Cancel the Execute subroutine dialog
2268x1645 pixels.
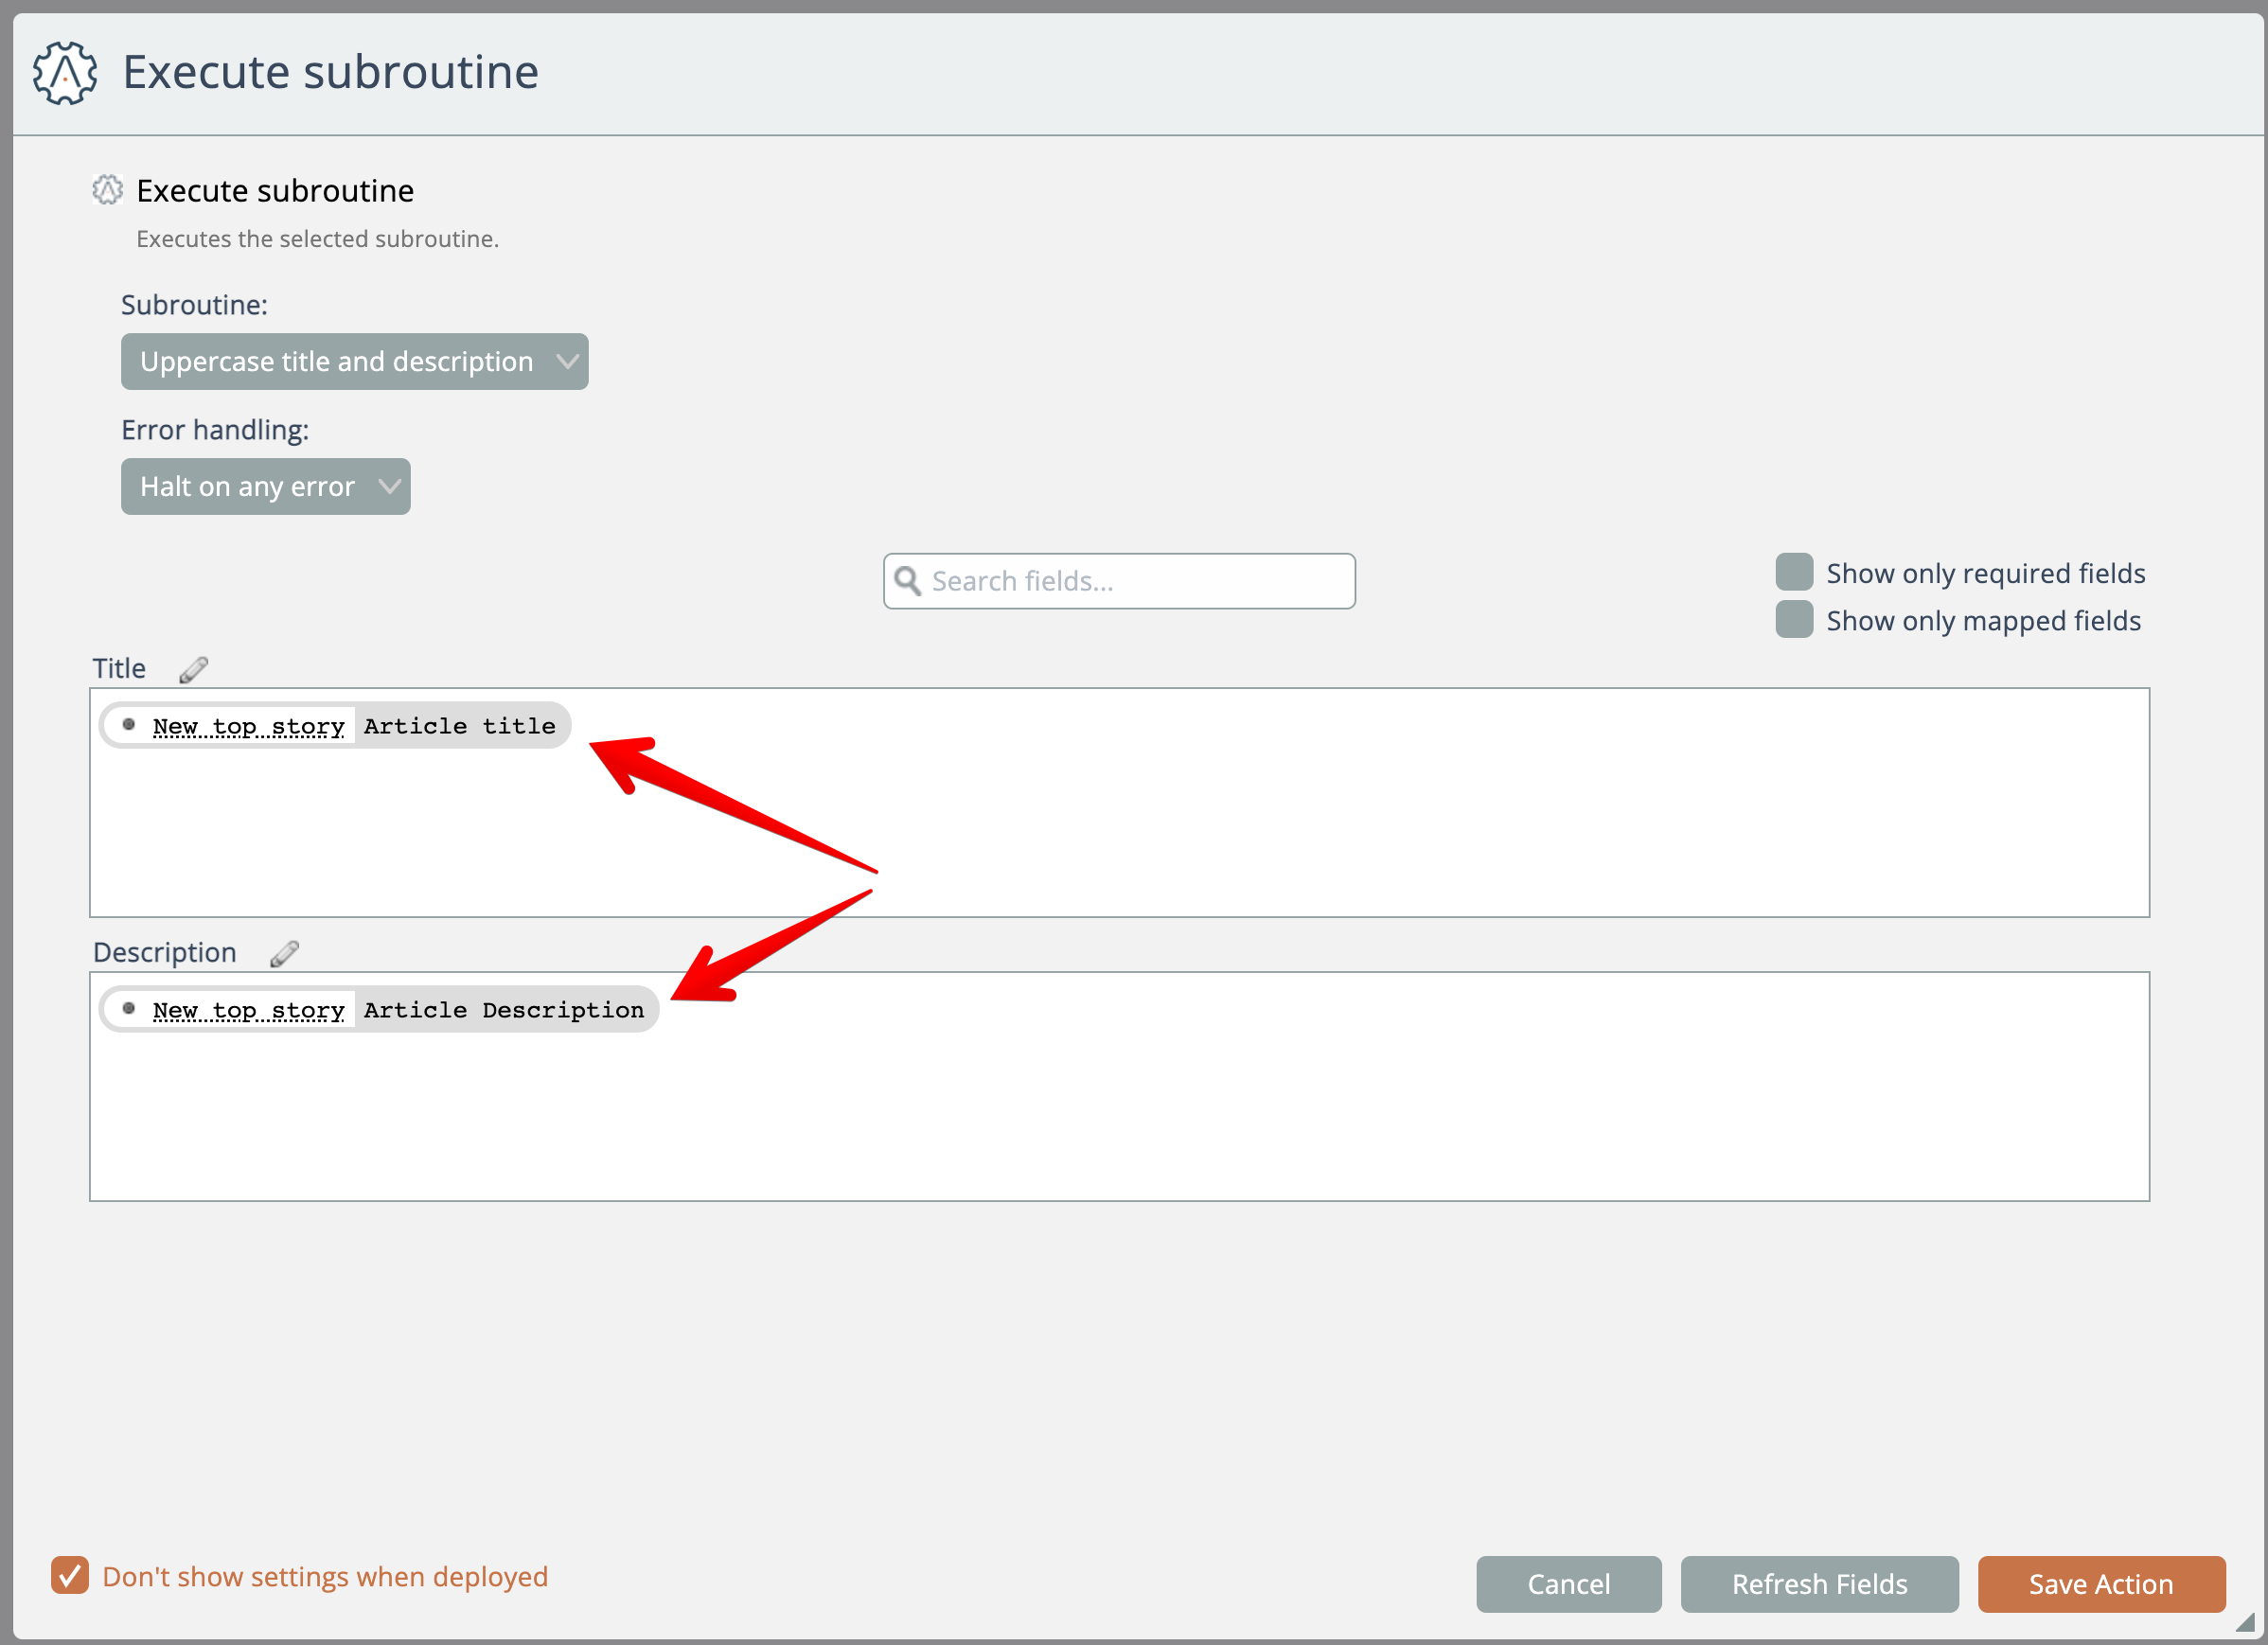(1568, 1584)
